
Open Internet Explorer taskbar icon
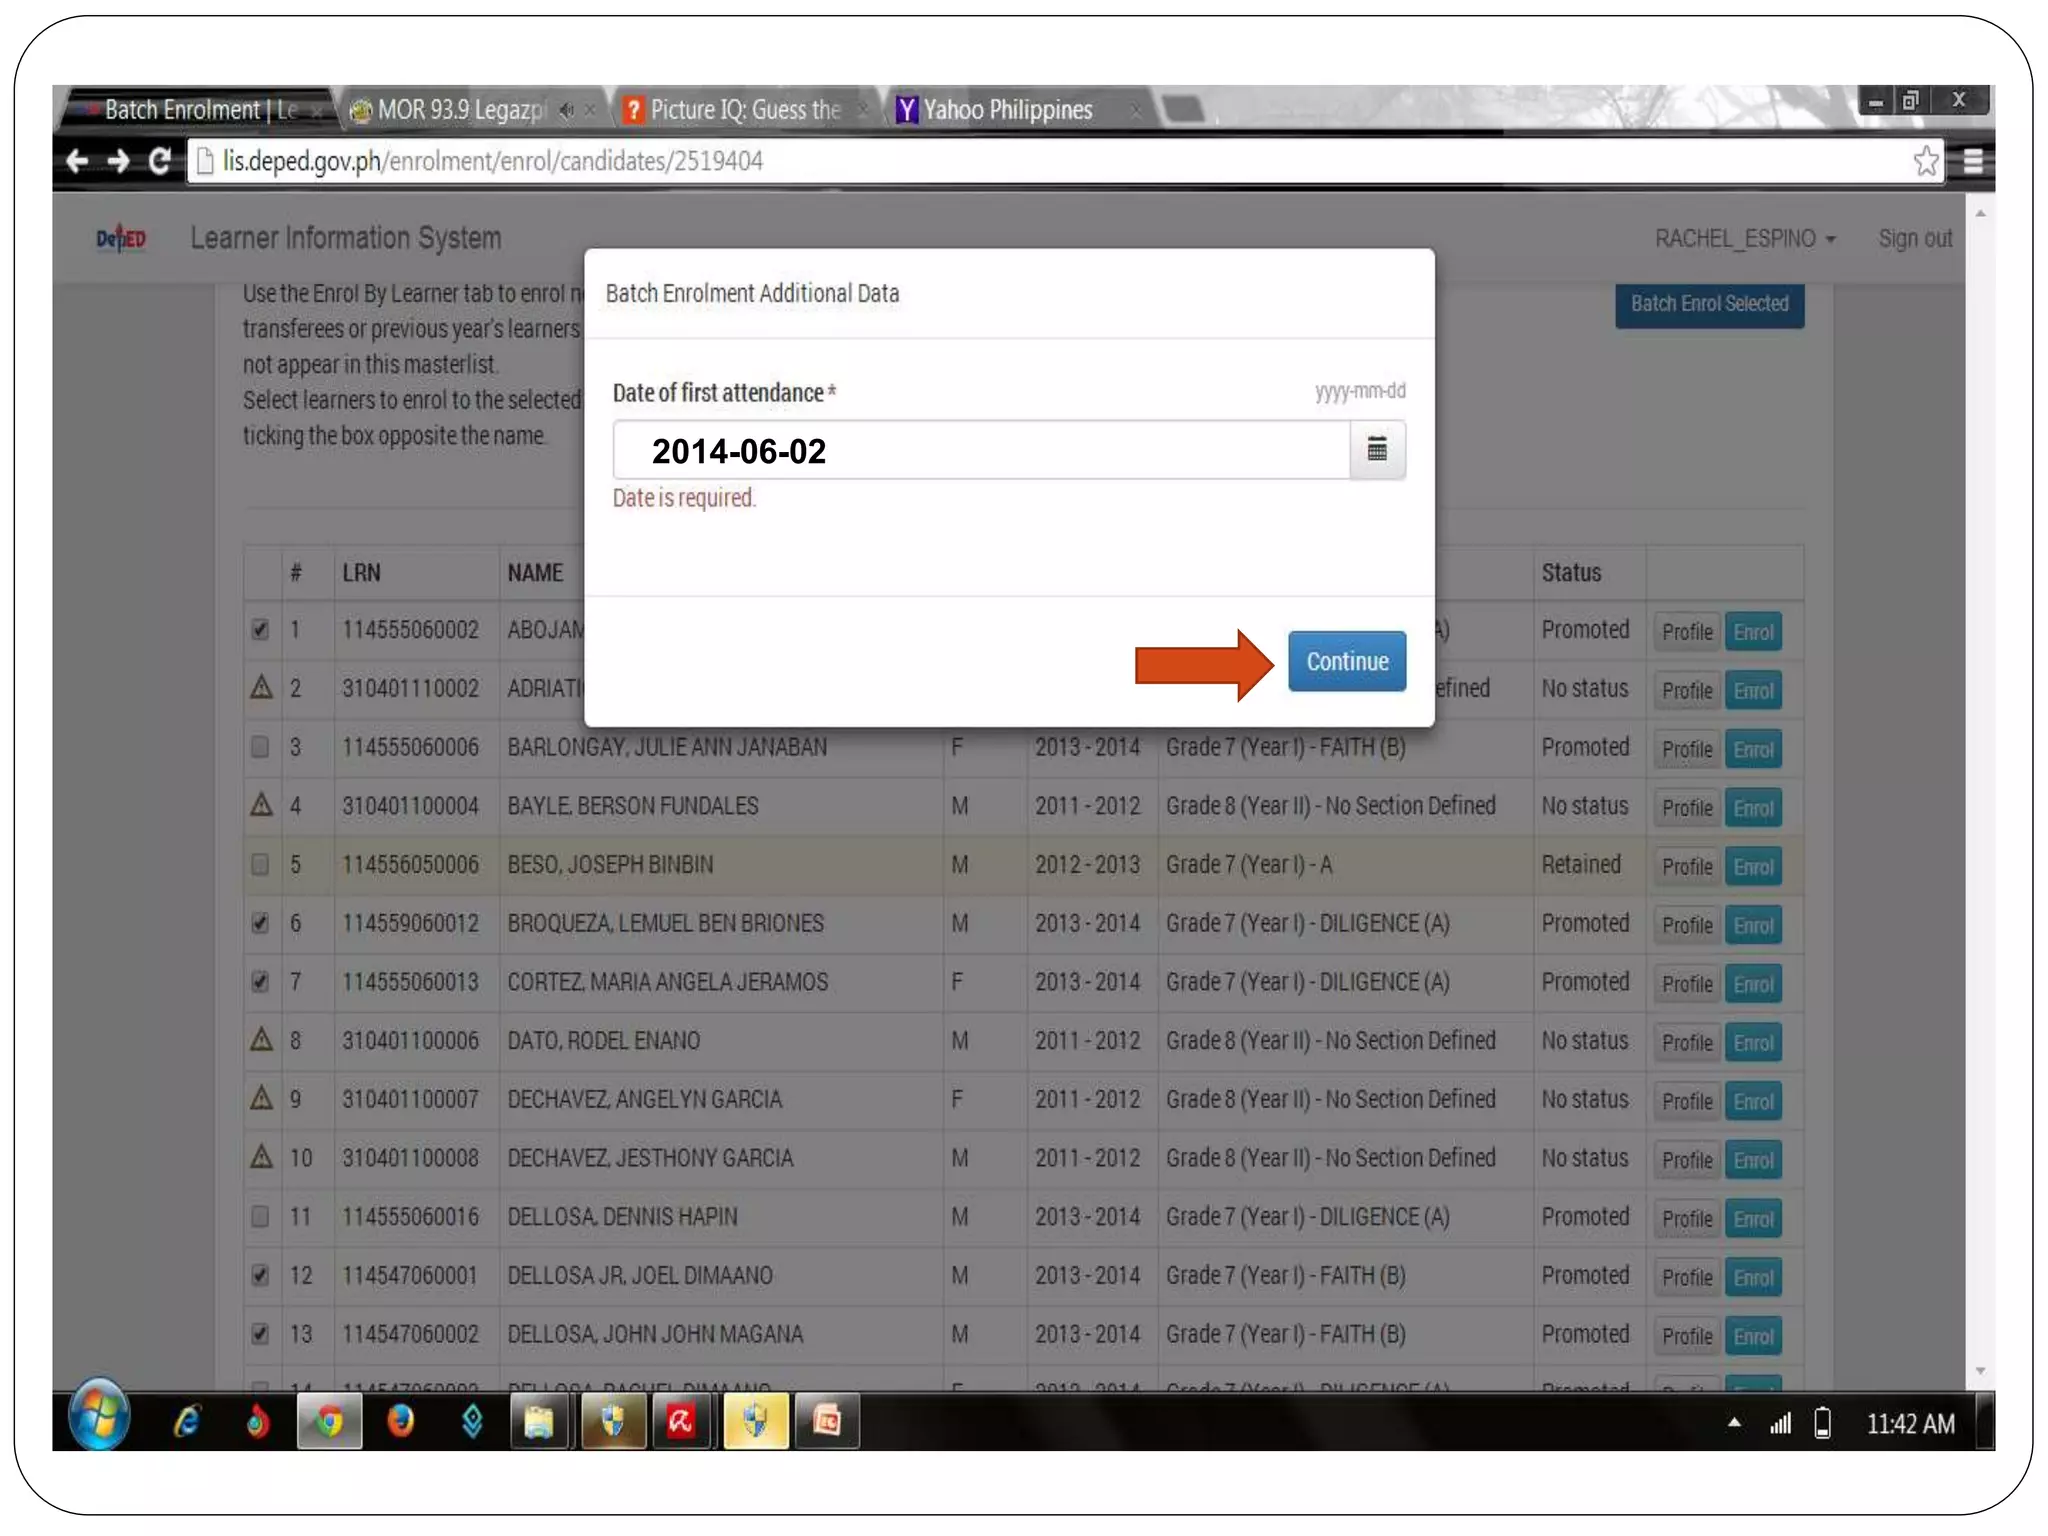(x=187, y=1421)
